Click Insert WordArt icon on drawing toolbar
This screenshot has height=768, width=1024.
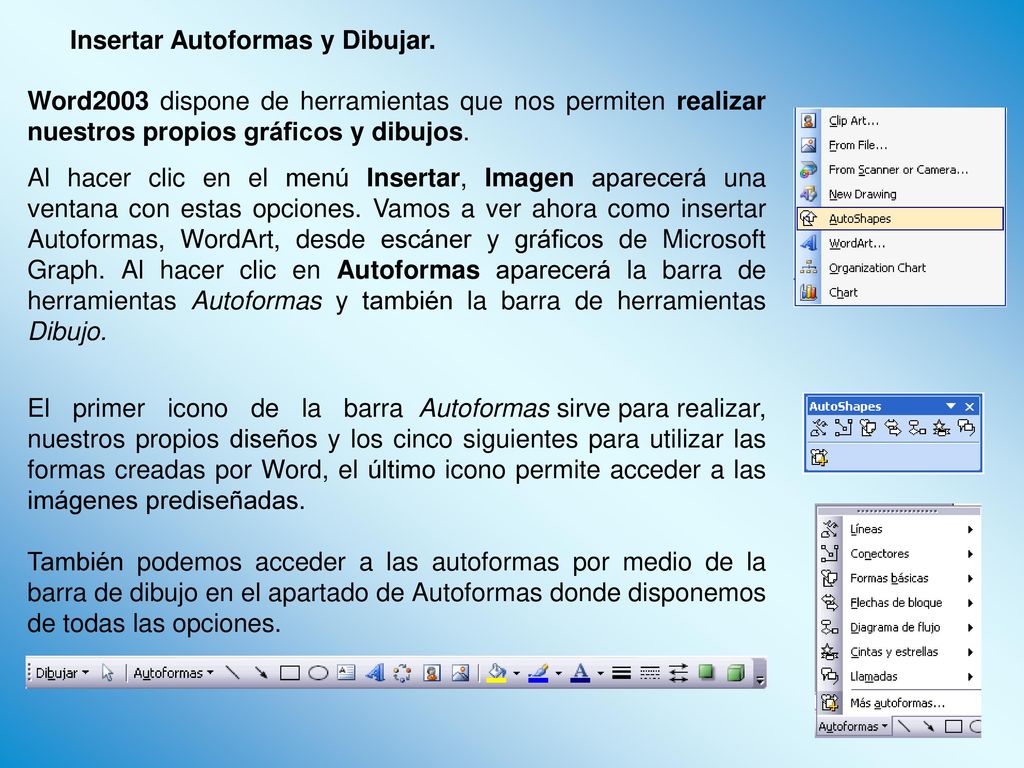375,673
